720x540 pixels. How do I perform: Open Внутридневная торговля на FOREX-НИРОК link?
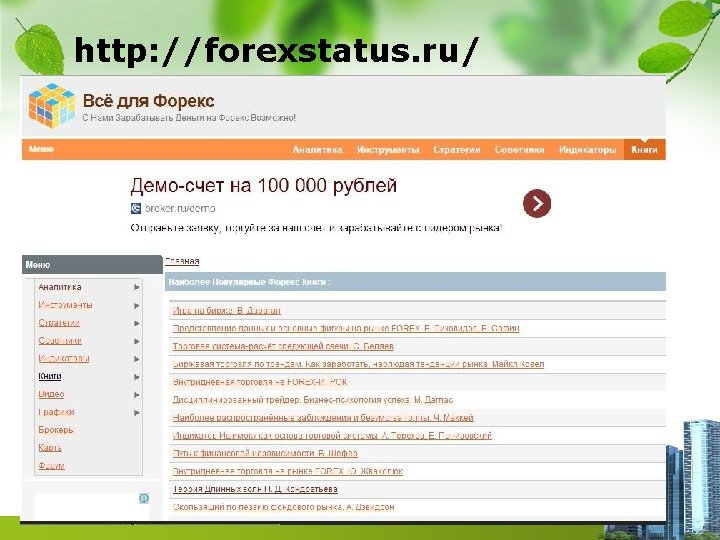260,382
